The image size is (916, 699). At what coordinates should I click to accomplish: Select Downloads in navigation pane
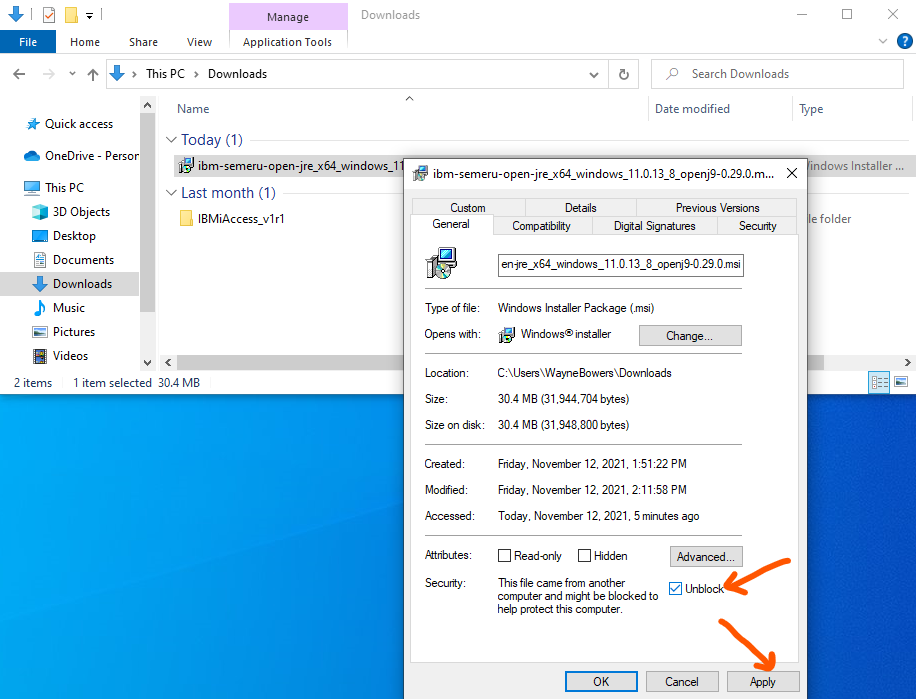coord(70,284)
